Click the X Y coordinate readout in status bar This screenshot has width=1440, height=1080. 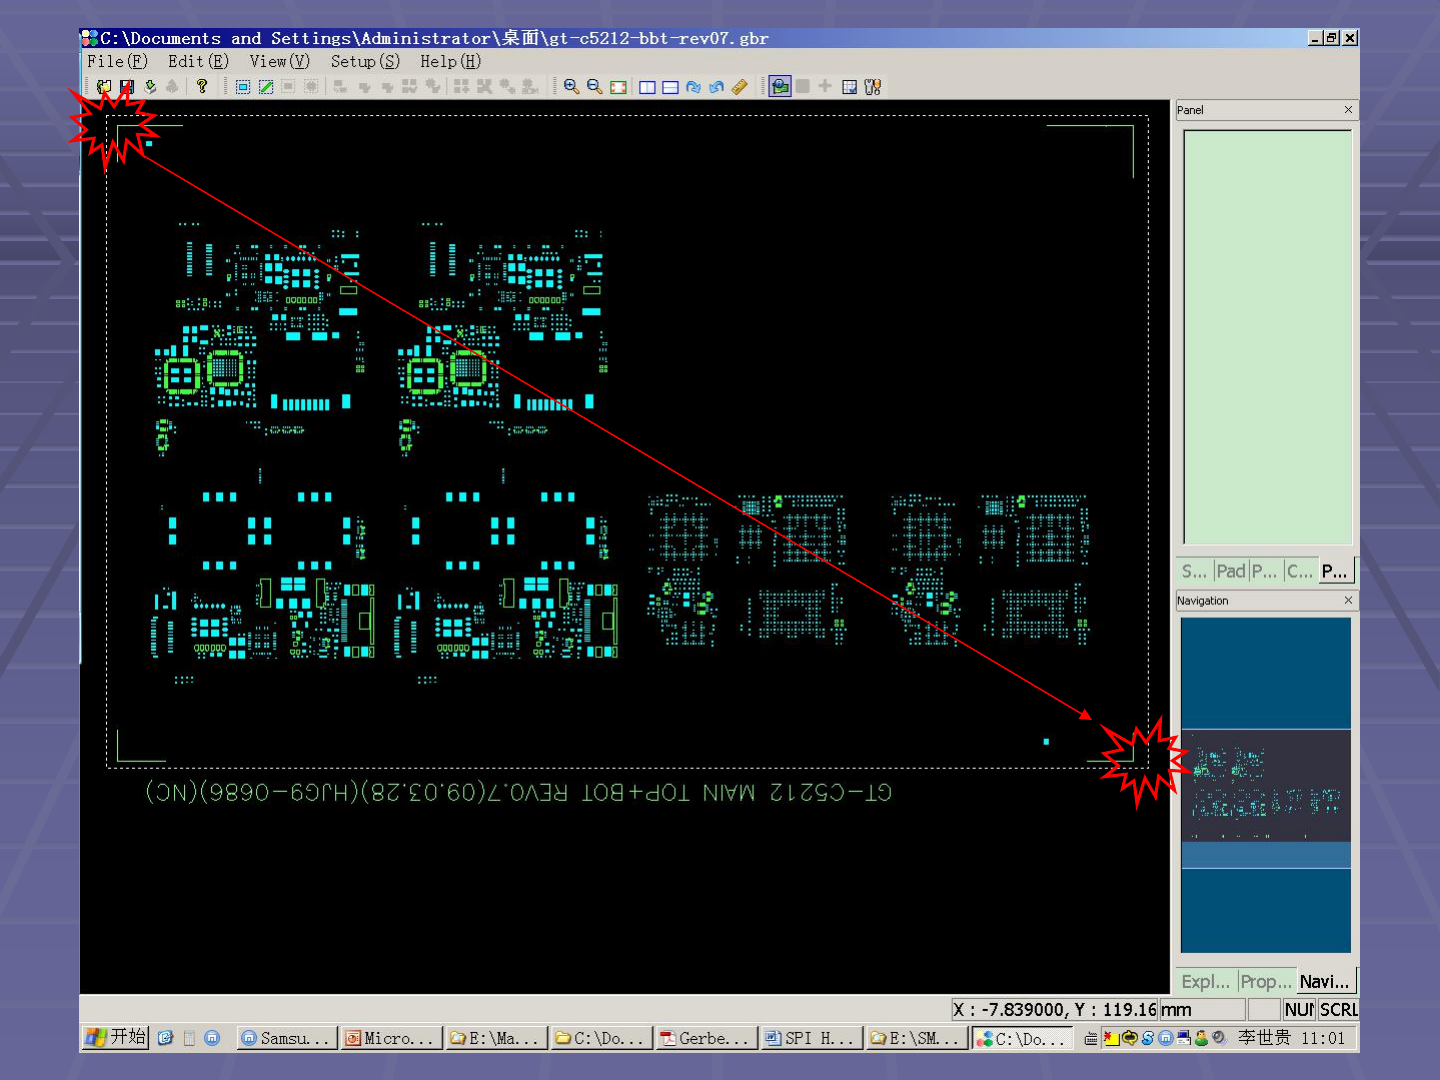coord(1054,1010)
